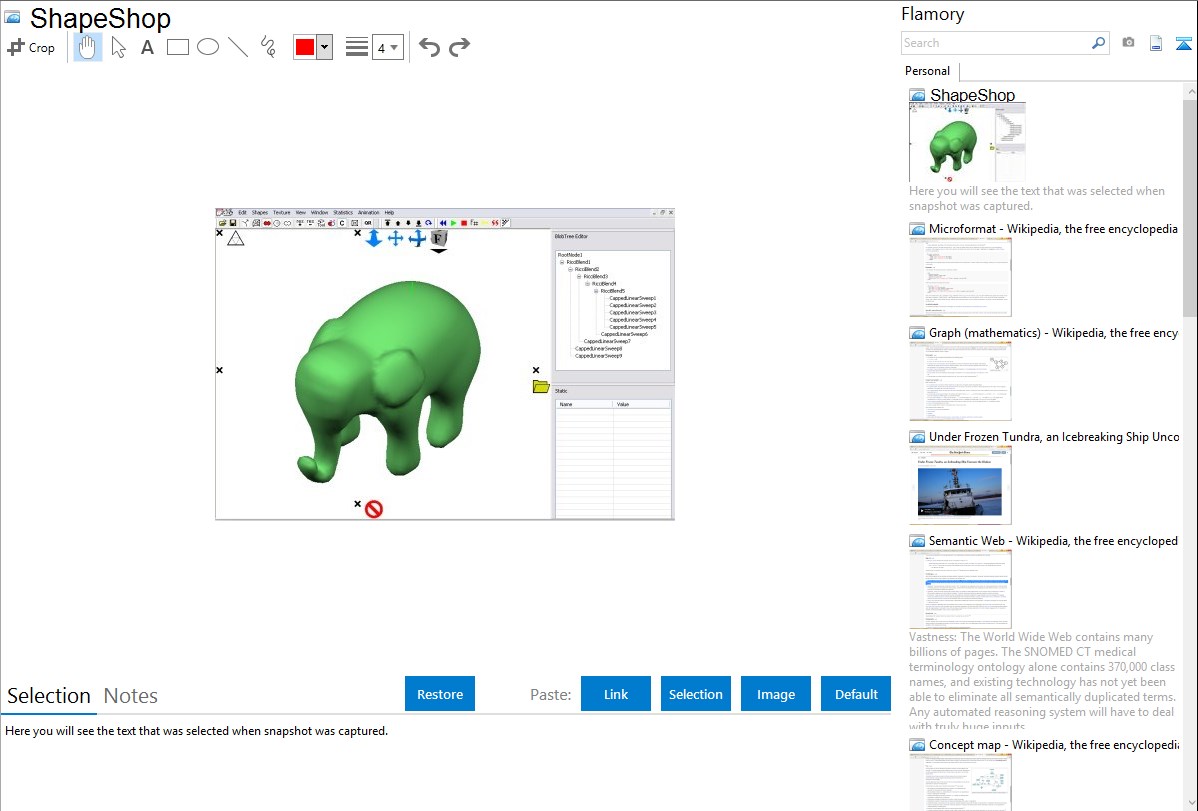Viewport: 1198px width, 811px height.
Task: Click the green play icon in ShapeShop toolbar
Action: pos(453,223)
